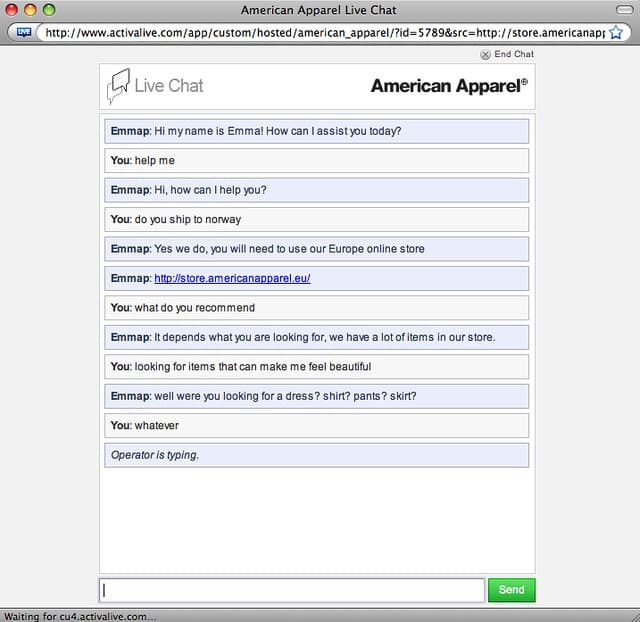Click the toolbar toggle pill button

tap(624, 10)
